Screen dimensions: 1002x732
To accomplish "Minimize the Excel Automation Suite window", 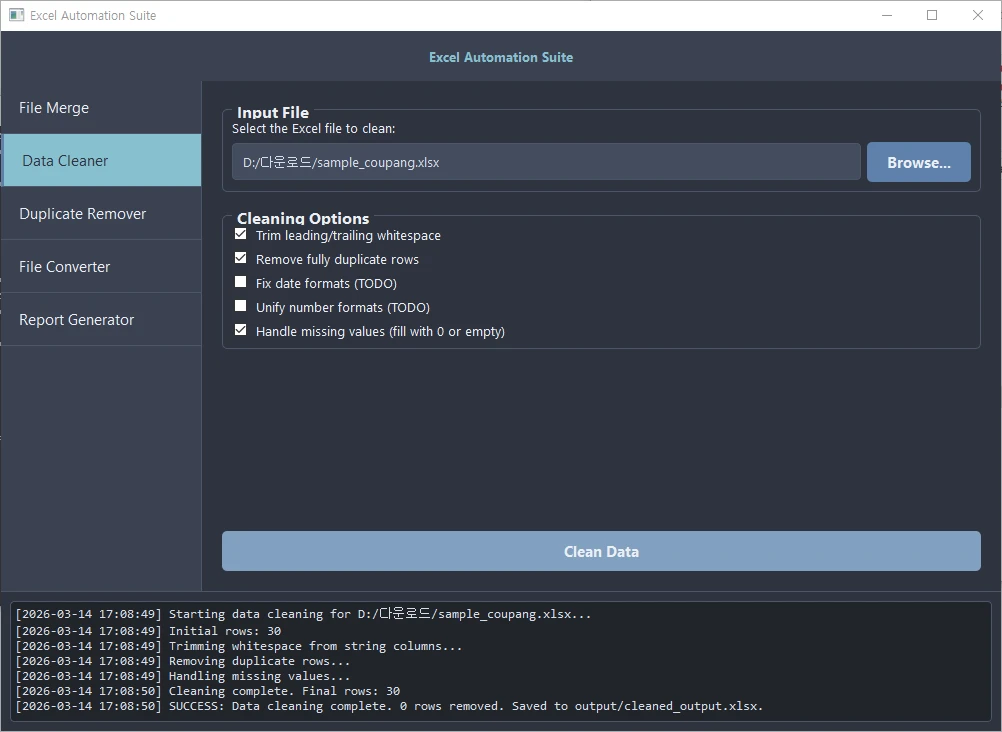I will pos(886,15).
